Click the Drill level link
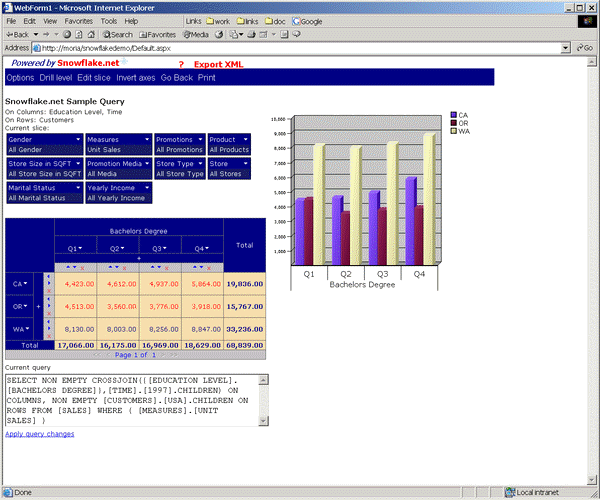The width and height of the screenshot is (600, 500). pos(56,78)
